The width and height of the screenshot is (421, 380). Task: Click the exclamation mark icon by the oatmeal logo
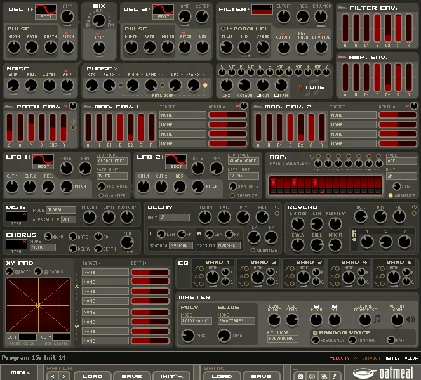[x=335, y=376]
